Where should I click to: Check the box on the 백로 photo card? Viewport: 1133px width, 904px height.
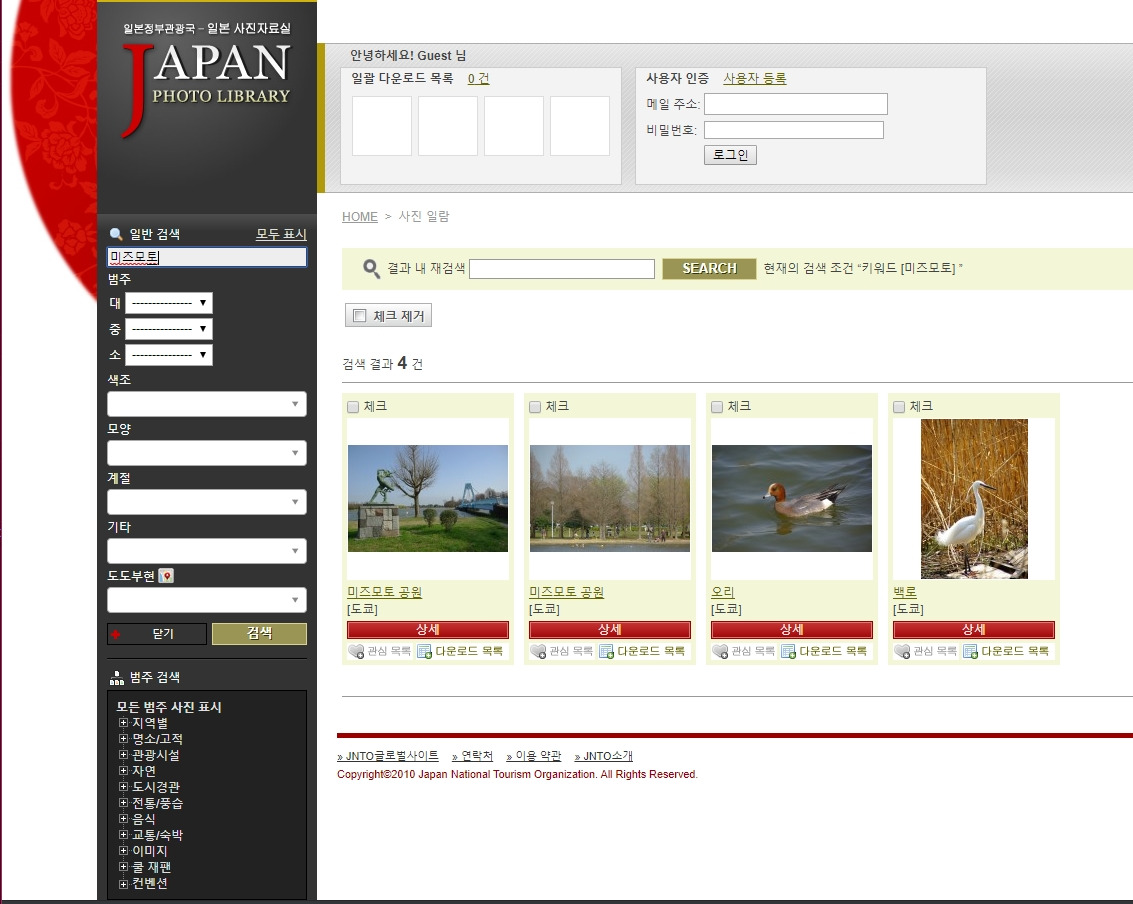[900, 407]
